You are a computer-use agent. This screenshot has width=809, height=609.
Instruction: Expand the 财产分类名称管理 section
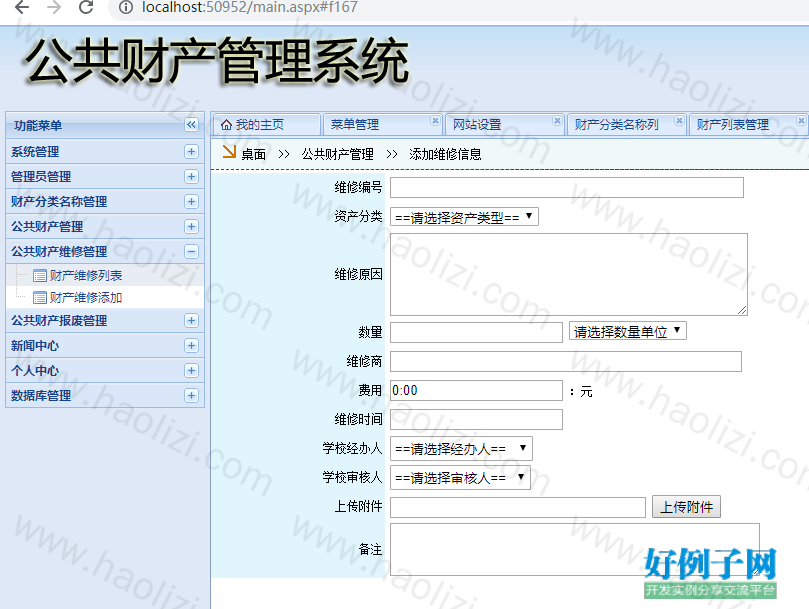coord(191,201)
